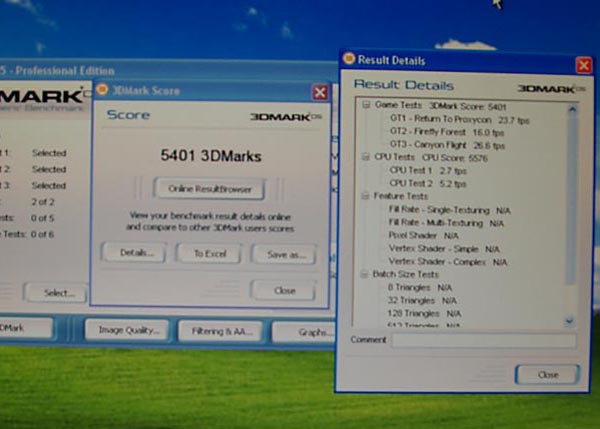The height and width of the screenshot is (429, 600).
Task: Select 128 Triangles row
Action: [424, 313]
